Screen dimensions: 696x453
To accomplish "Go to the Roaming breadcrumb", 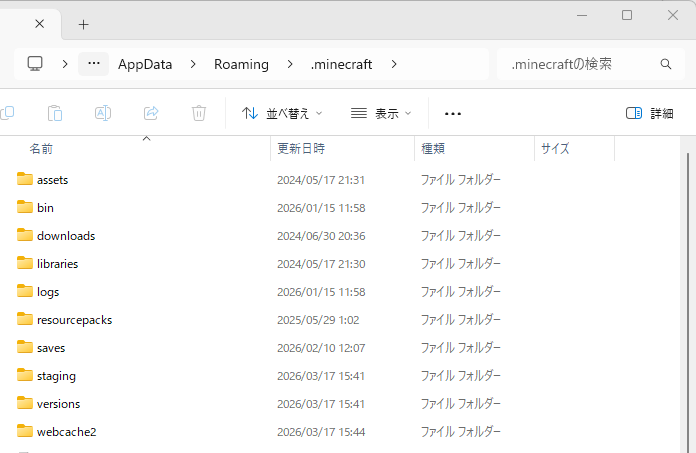I will pyautogui.click(x=241, y=64).
